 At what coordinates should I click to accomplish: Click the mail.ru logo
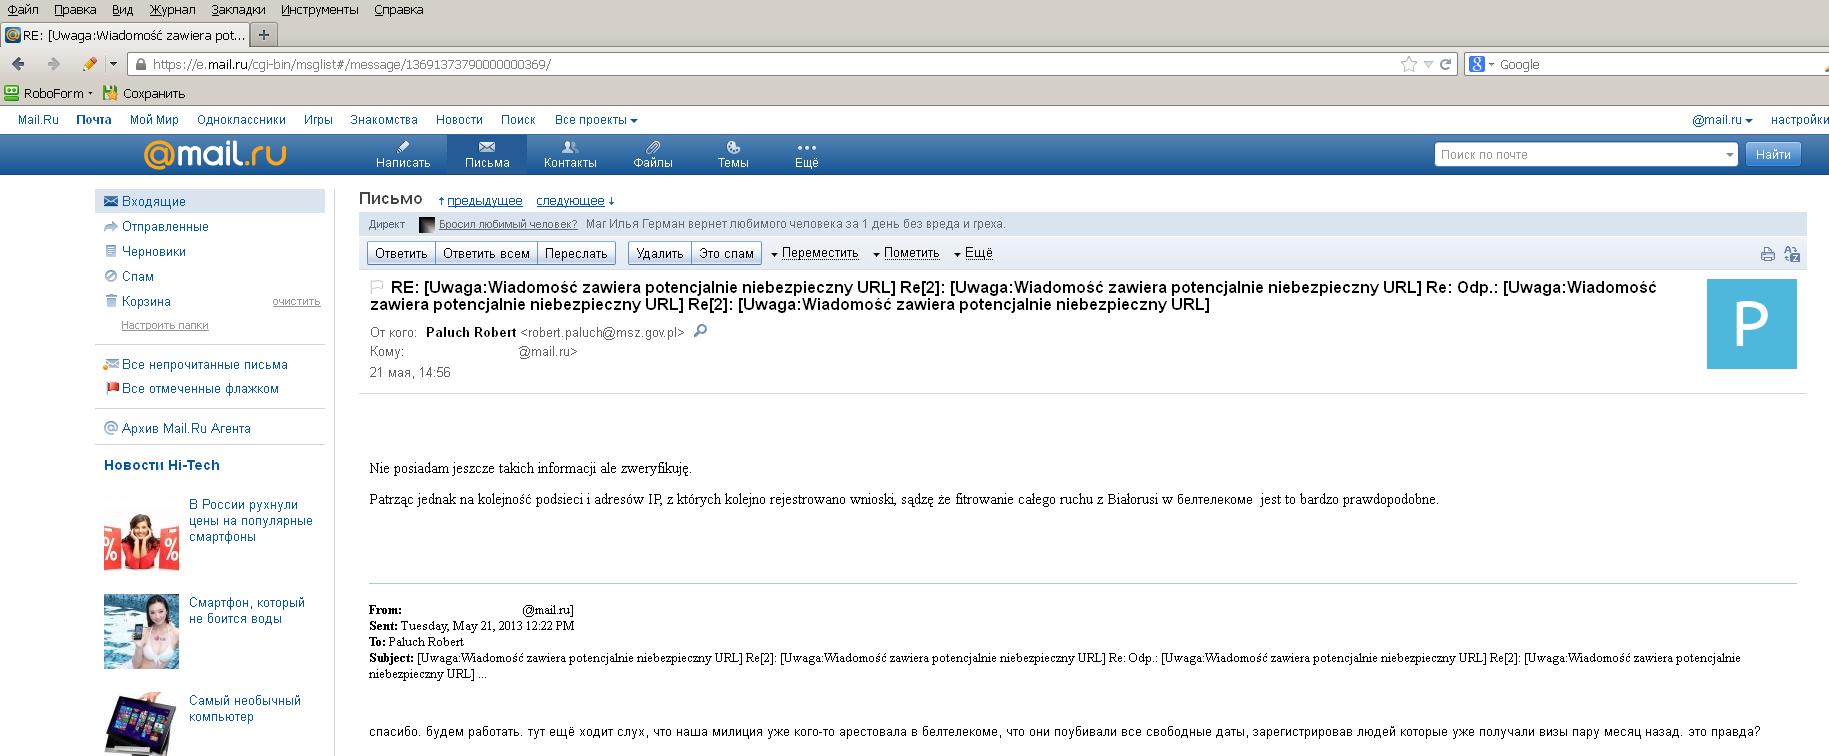coord(215,154)
